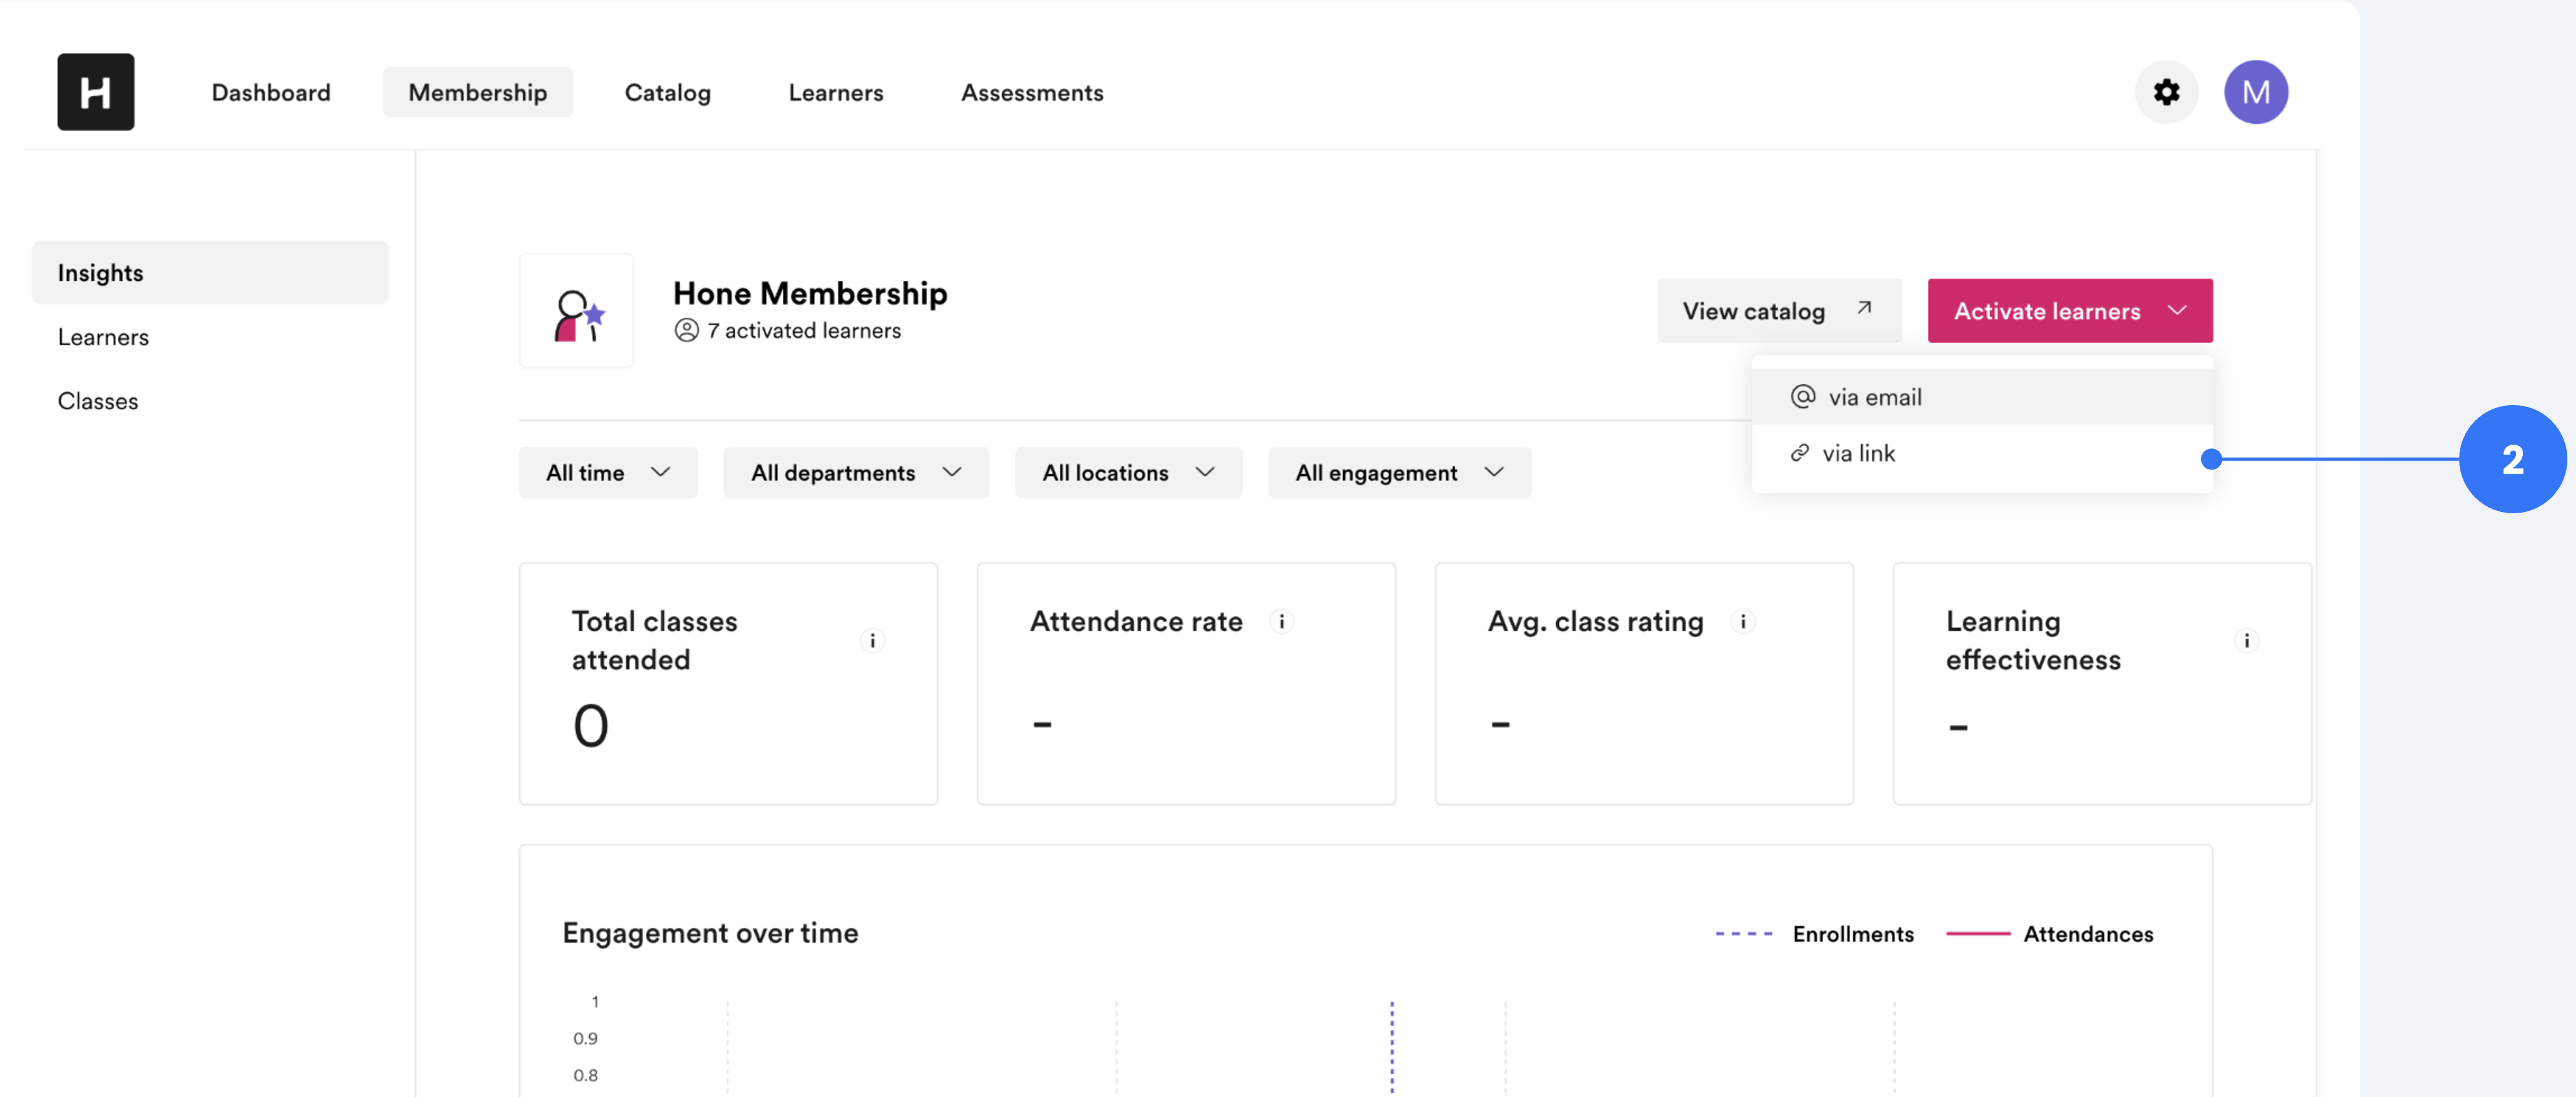Open Learners in the left sidebar
Screen dimensions: 2576x1097
point(103,337)
